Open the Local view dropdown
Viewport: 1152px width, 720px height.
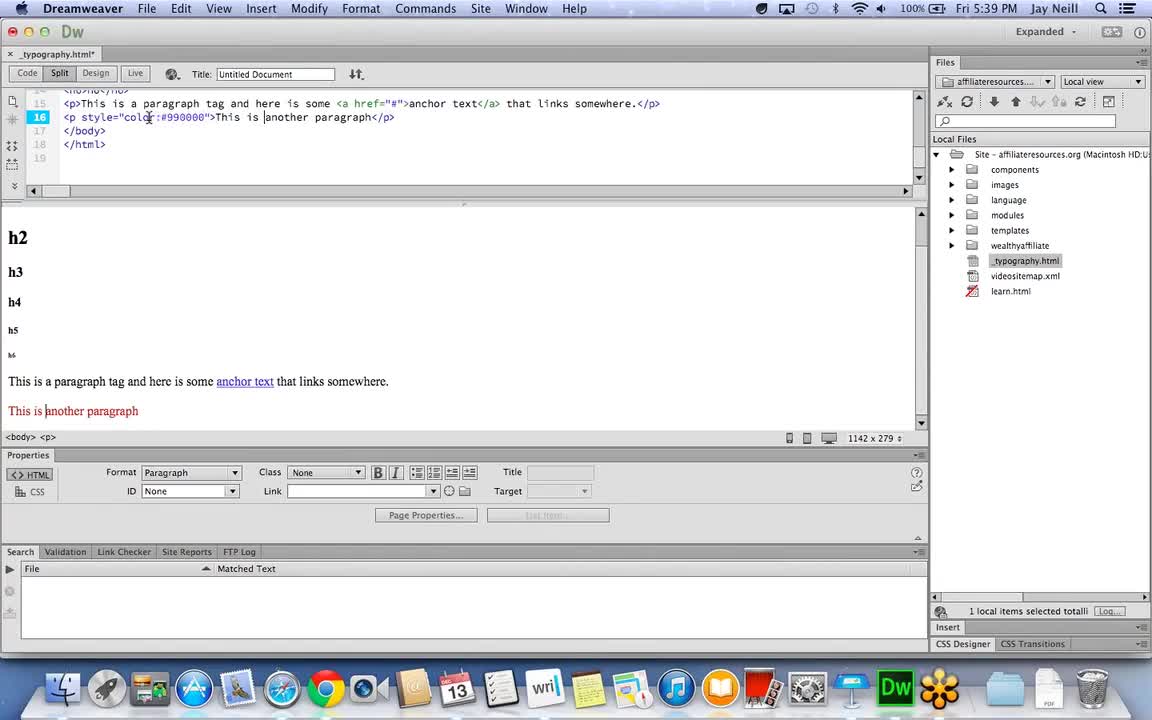click(1102, 82)
